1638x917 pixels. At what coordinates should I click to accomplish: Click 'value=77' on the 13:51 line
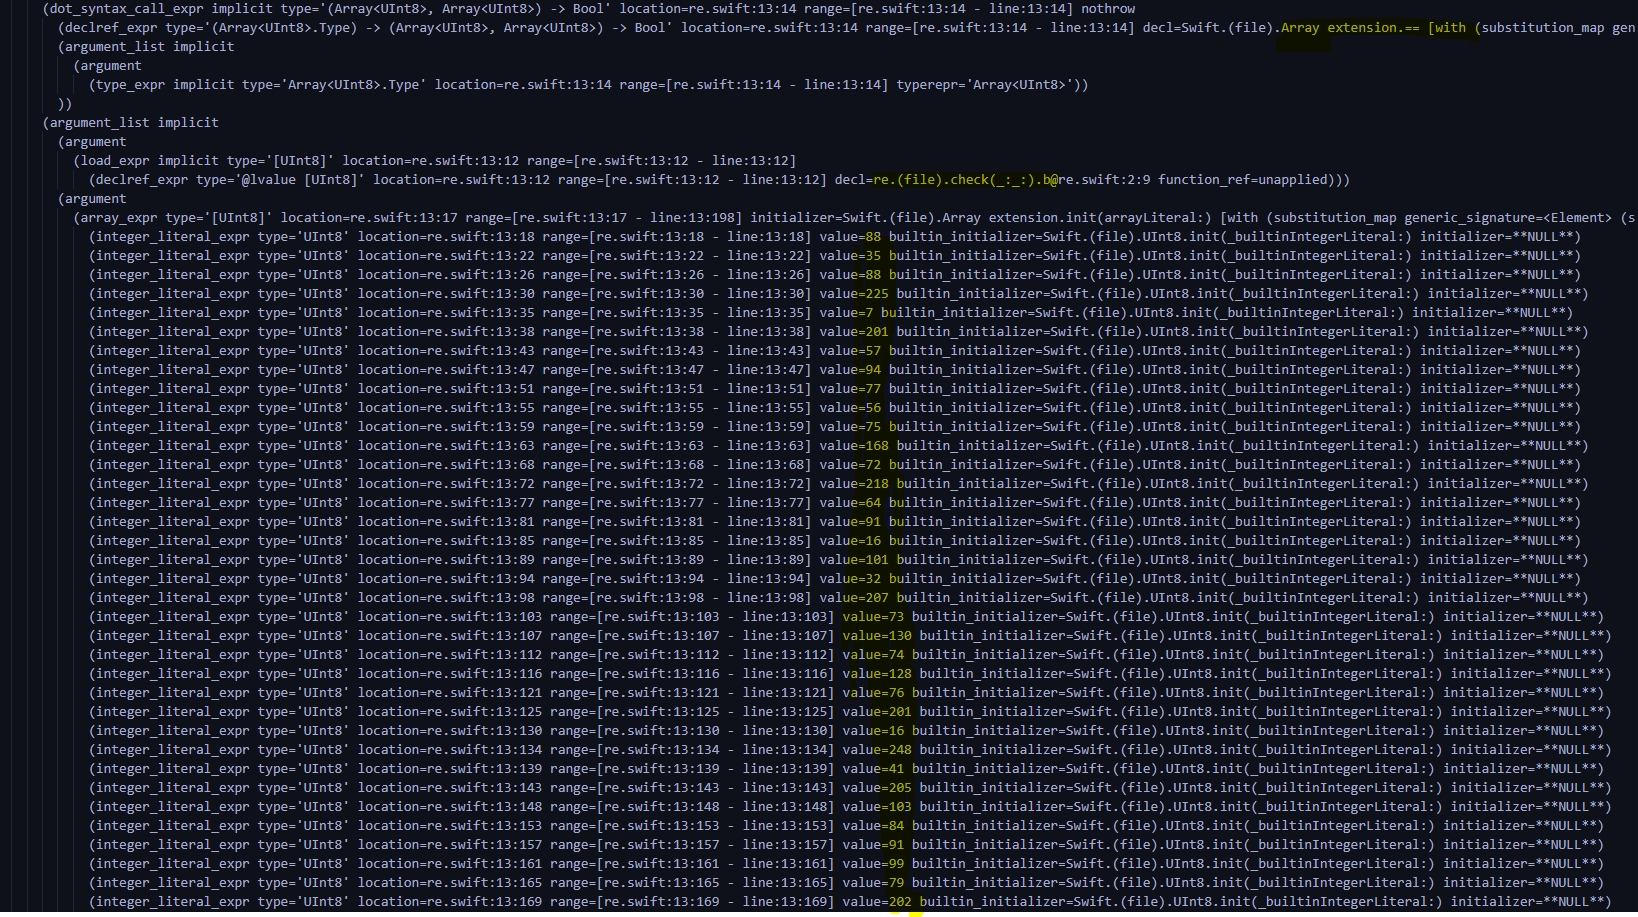pyautogui.click(x=850, y=388)
